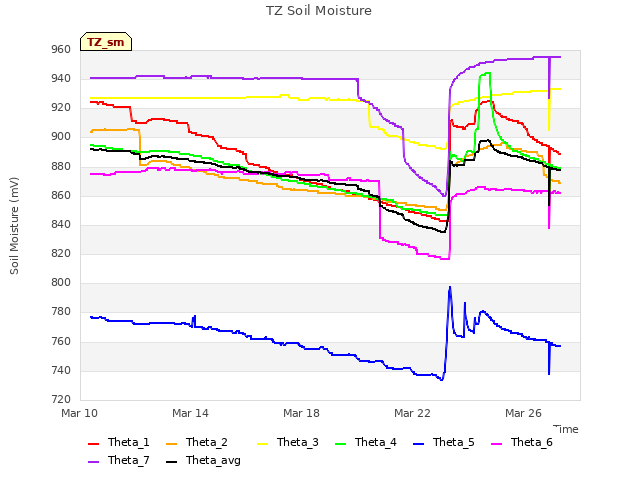Screen dimensions: 640x480
Task: Click the Mar 10 x-axis tick label
Action: [x=80, y=413]
